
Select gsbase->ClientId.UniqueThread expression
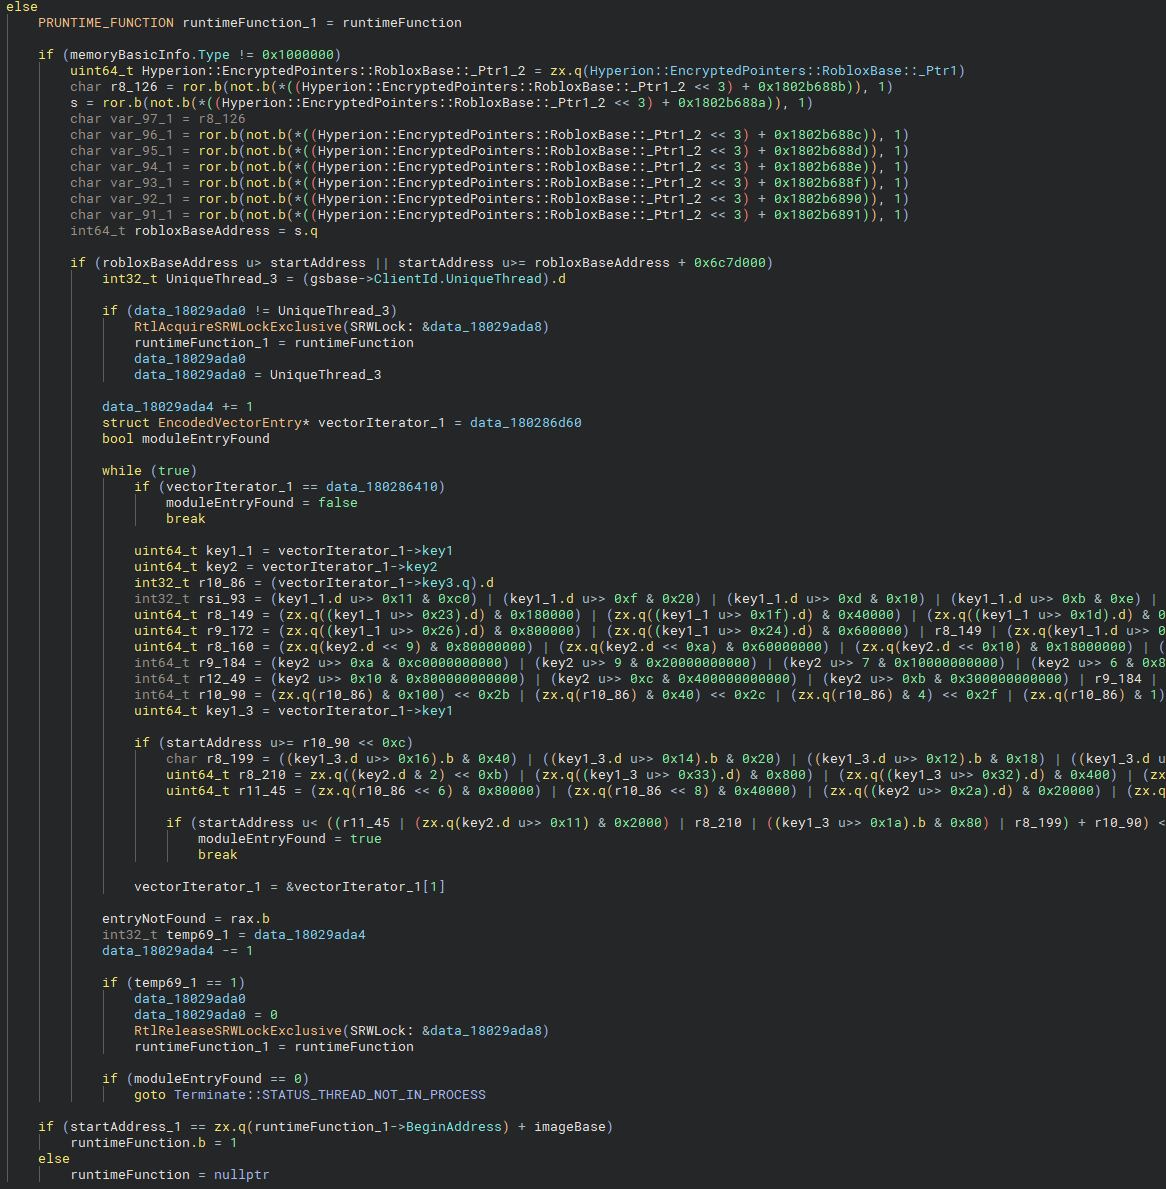pyautogui.click(x=427, y=278)
